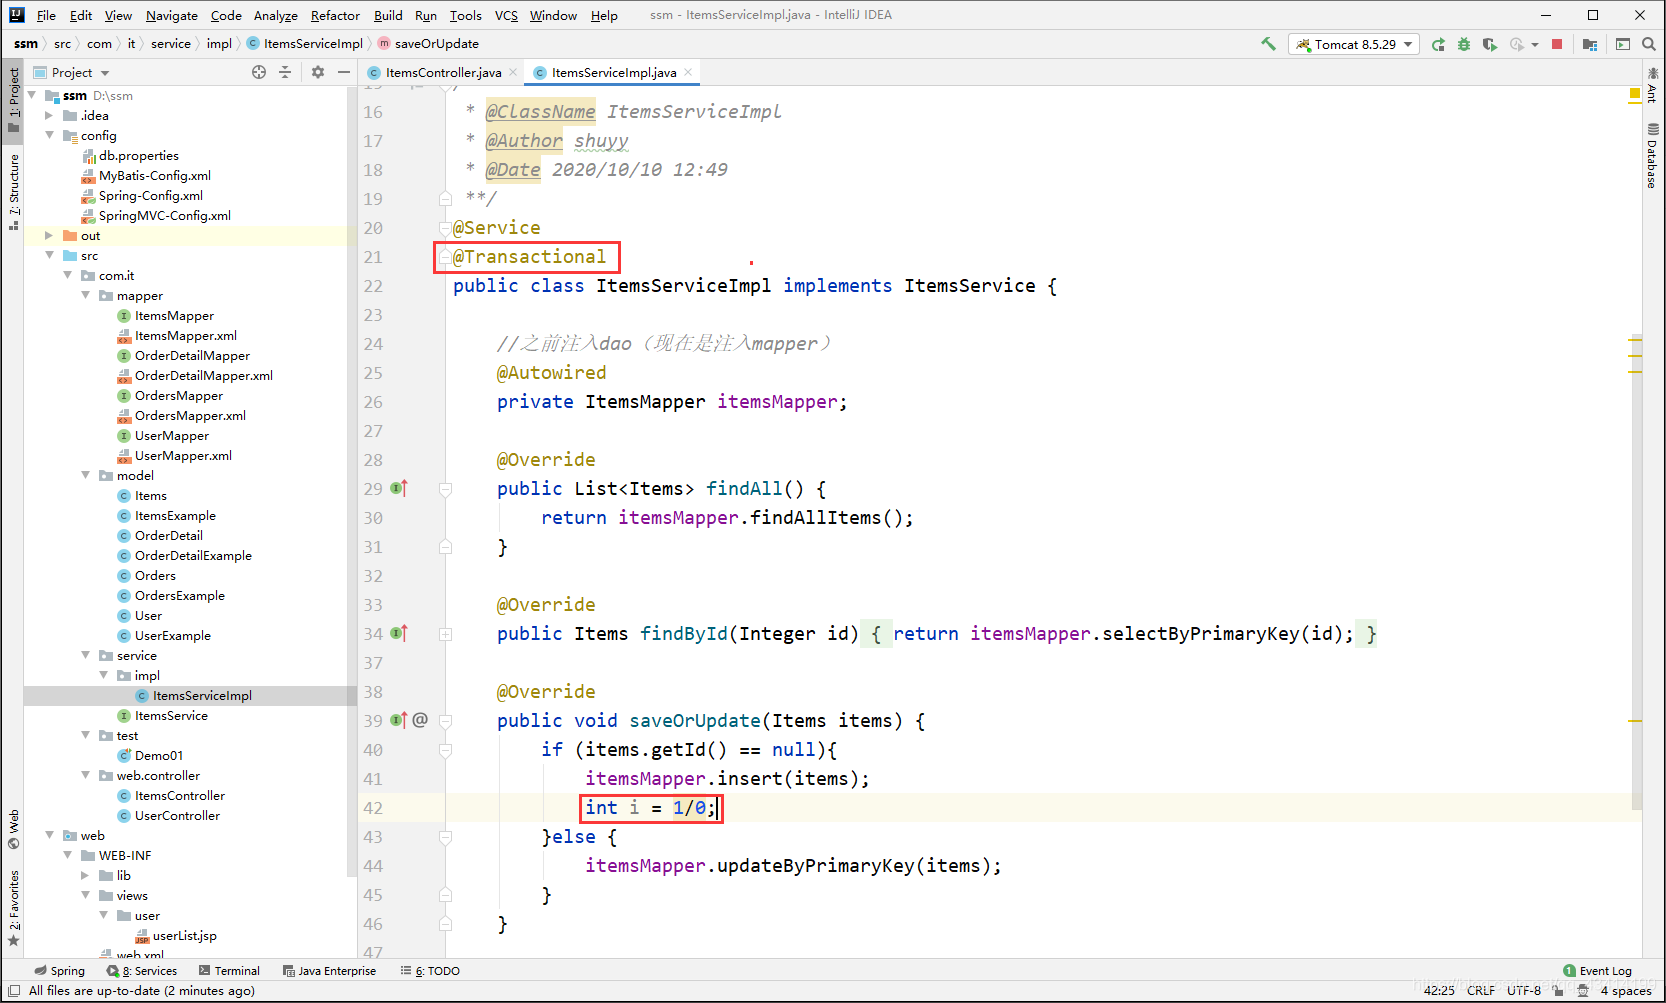
Task: Open Search Everywhere magnifier icon
Action: 1649,44
